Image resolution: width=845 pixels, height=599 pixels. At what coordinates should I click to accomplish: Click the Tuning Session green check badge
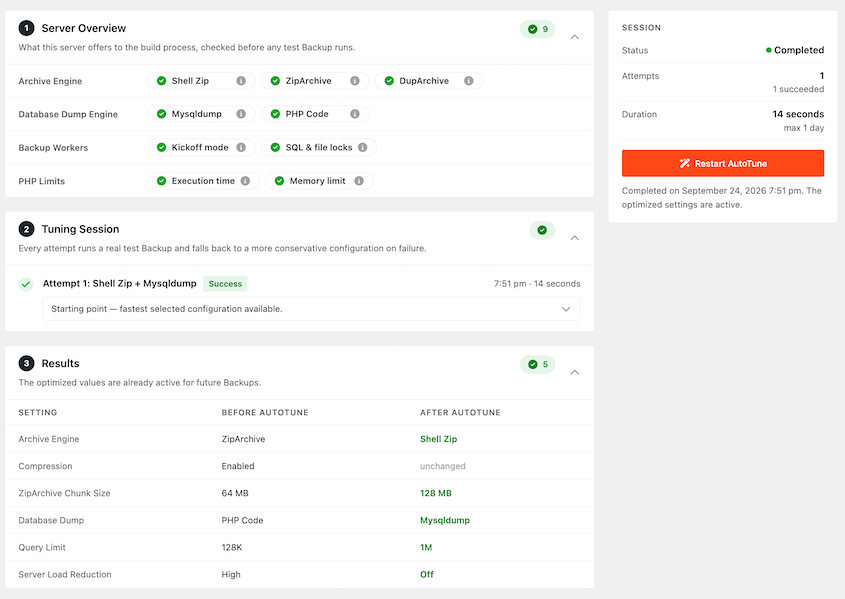(542, 230)
